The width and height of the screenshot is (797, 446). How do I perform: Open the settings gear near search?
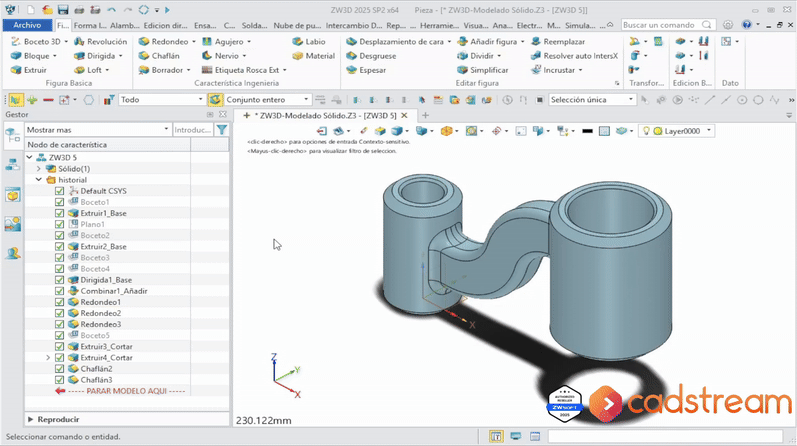pos(728,25)
